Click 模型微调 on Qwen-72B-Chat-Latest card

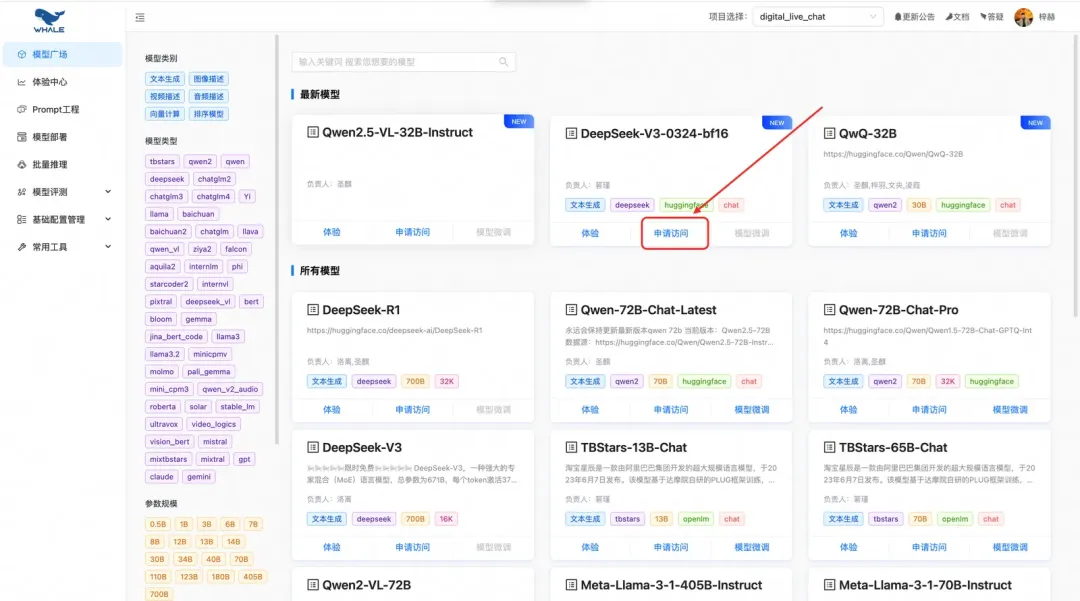tap(751, 410)
